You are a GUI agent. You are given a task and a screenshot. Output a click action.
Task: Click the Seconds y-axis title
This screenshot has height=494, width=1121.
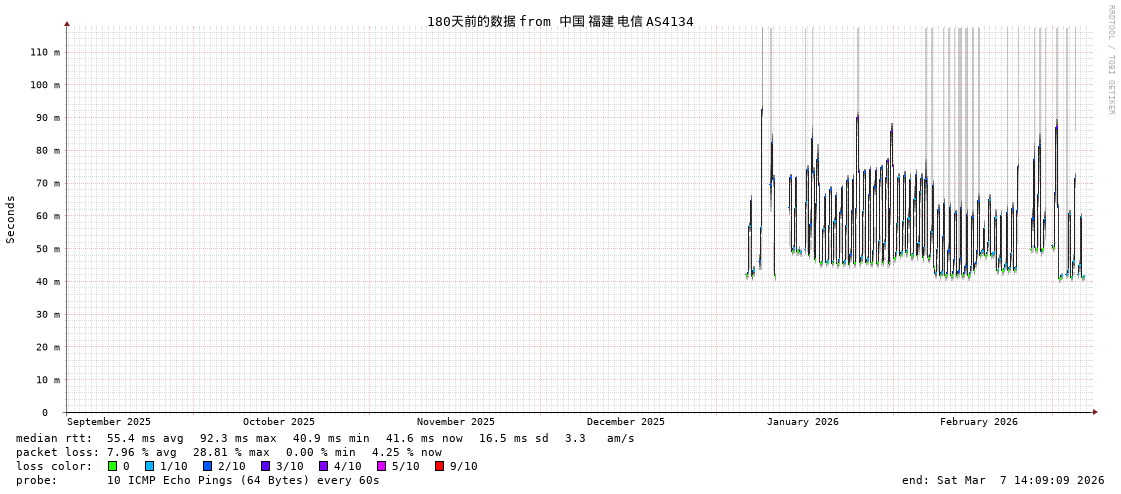point(11,219)
